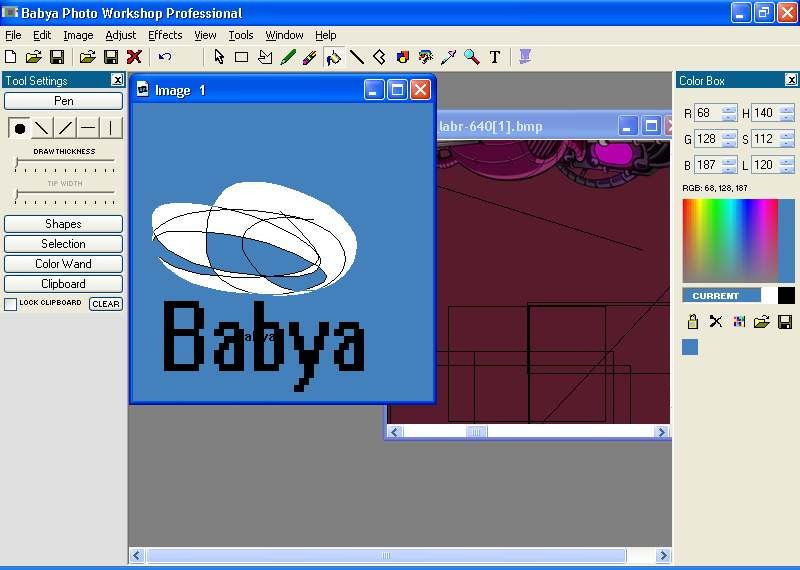Click the padlock icon in Color Box
800x570 pixels.
pos(692,321)
